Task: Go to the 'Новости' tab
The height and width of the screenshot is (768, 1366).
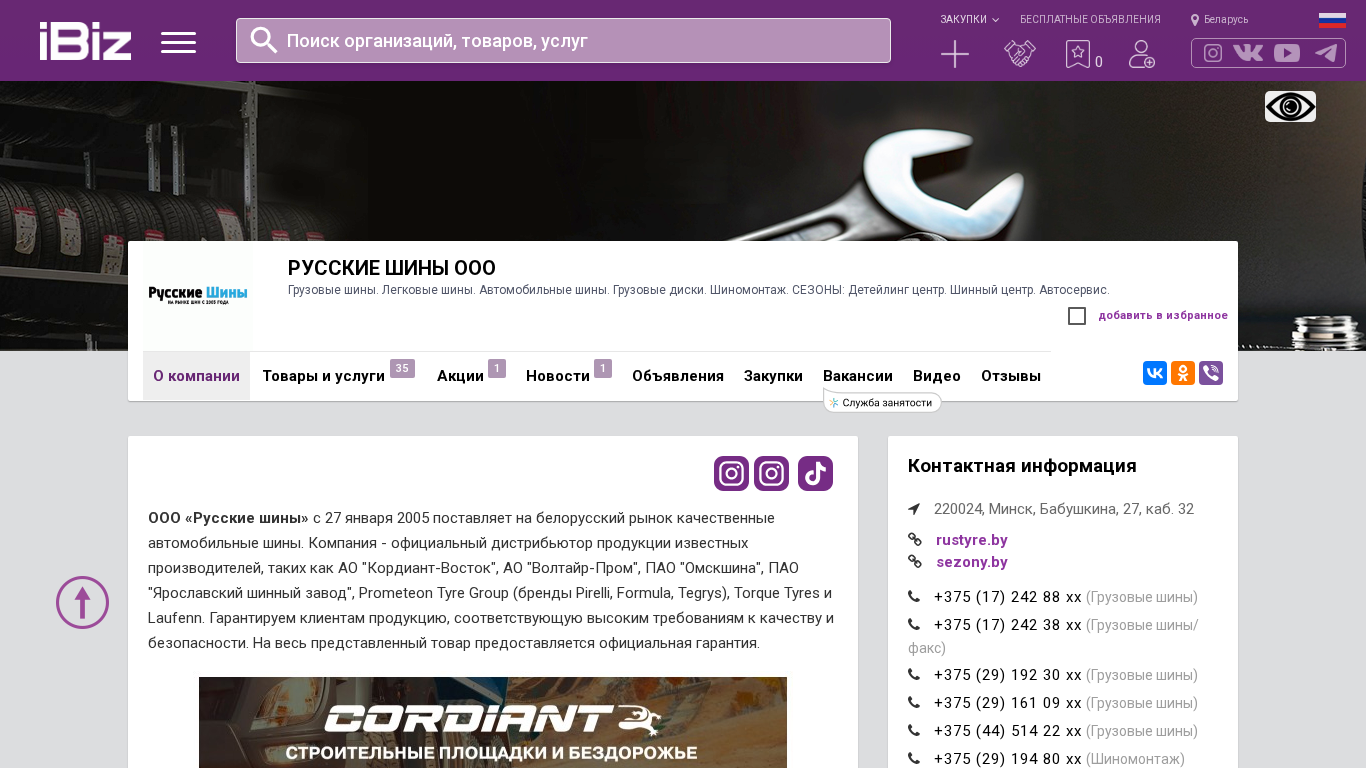Action: (x=558, y=376)
